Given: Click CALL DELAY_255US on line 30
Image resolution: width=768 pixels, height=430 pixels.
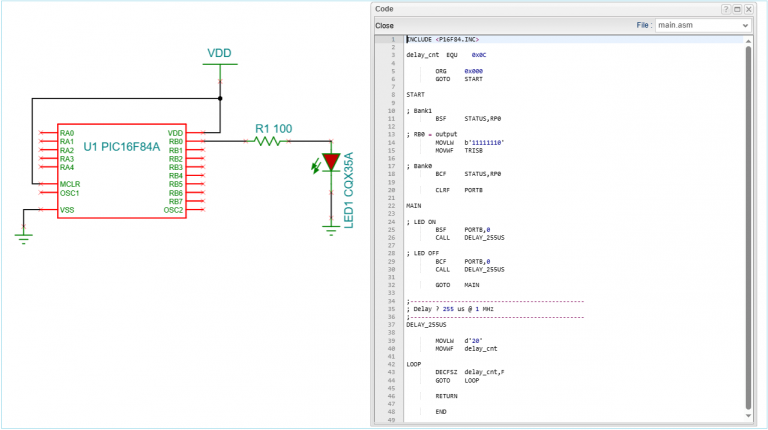Looking at the screenshot, I should 470,269.
